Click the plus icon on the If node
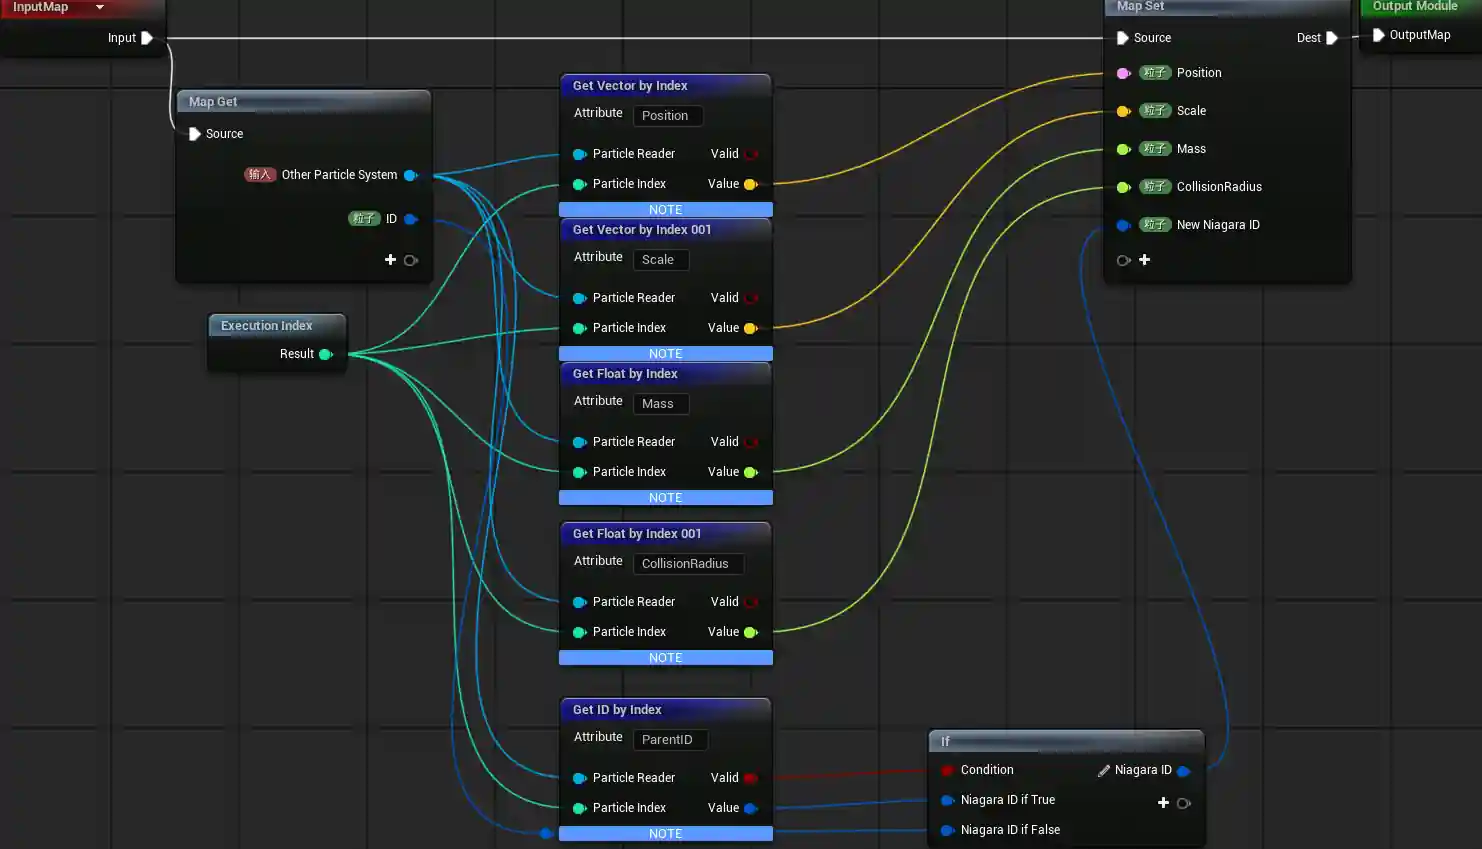The image size is (1482, 849). pyautogui.click(x=1163, y=803)
